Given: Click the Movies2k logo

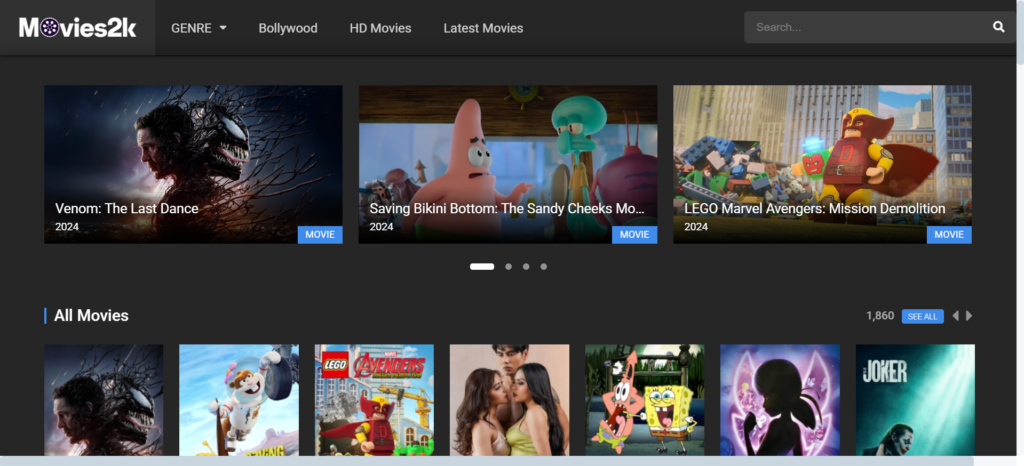Looking at the screenshot, I should 77,27.
